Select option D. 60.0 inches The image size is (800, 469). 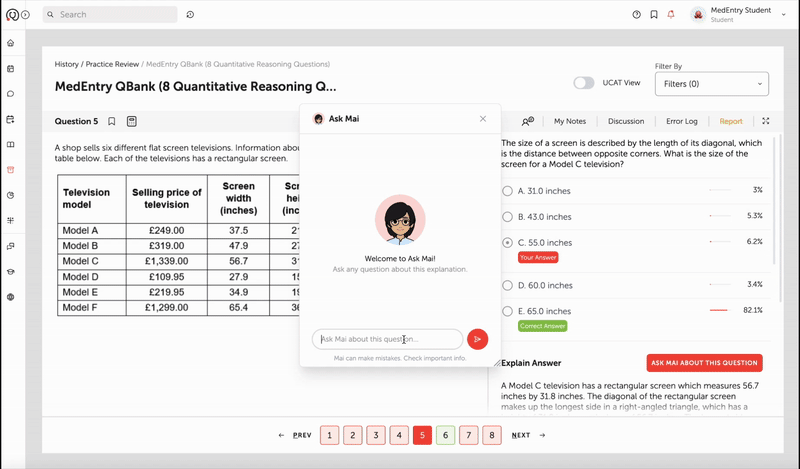pyautogui.click(x=507, y=285)
